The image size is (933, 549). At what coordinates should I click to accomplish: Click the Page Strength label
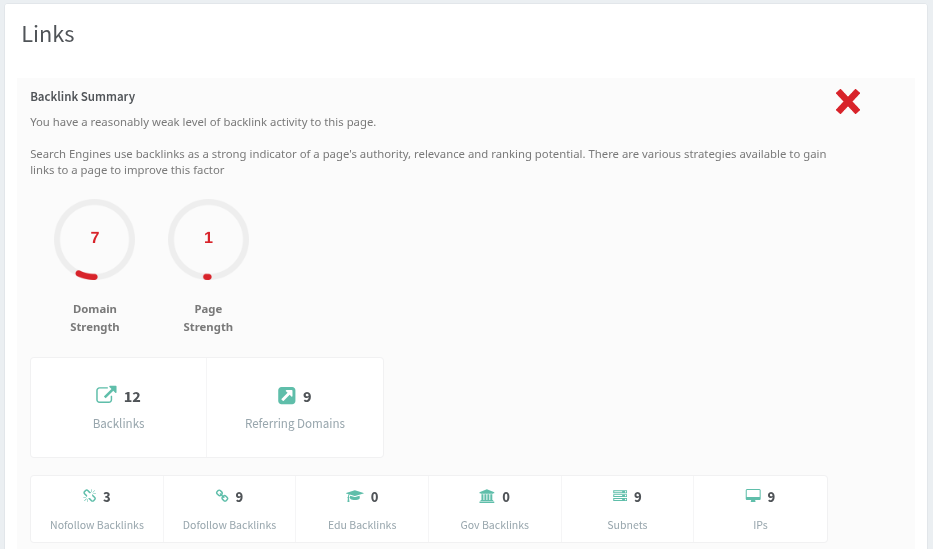(x=208, y=318)
